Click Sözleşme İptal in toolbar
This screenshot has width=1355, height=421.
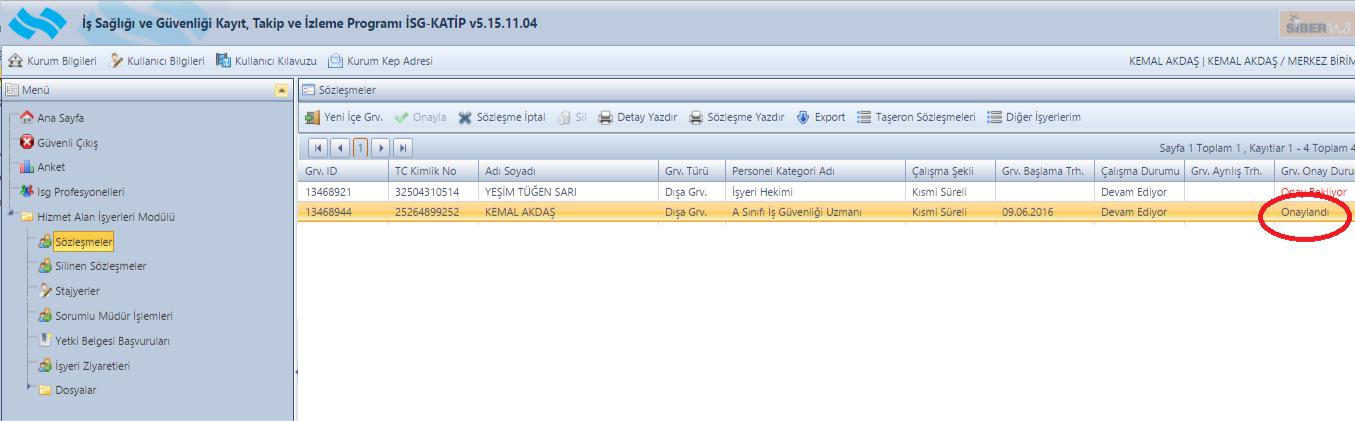coord(502,117)
